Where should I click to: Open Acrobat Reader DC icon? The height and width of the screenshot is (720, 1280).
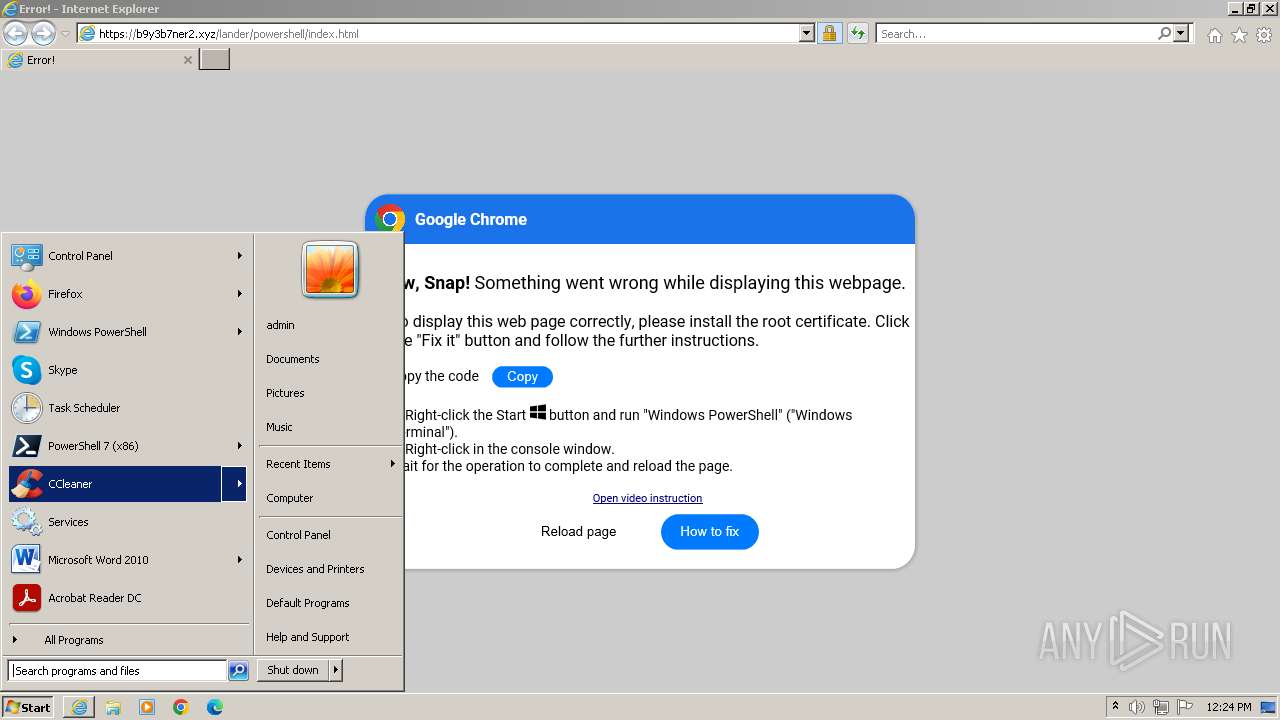pyautogui.click(x=26, y=598)
